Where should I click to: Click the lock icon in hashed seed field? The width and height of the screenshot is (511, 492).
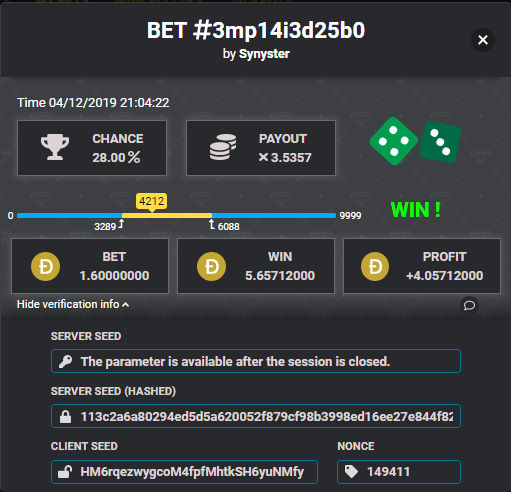[65, 416]
